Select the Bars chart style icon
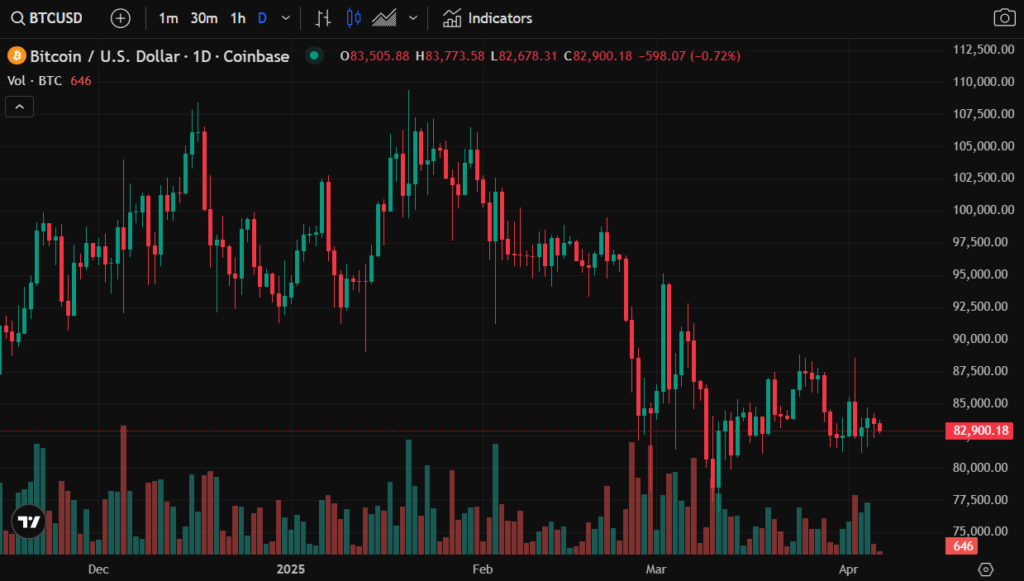 [323, 18]
